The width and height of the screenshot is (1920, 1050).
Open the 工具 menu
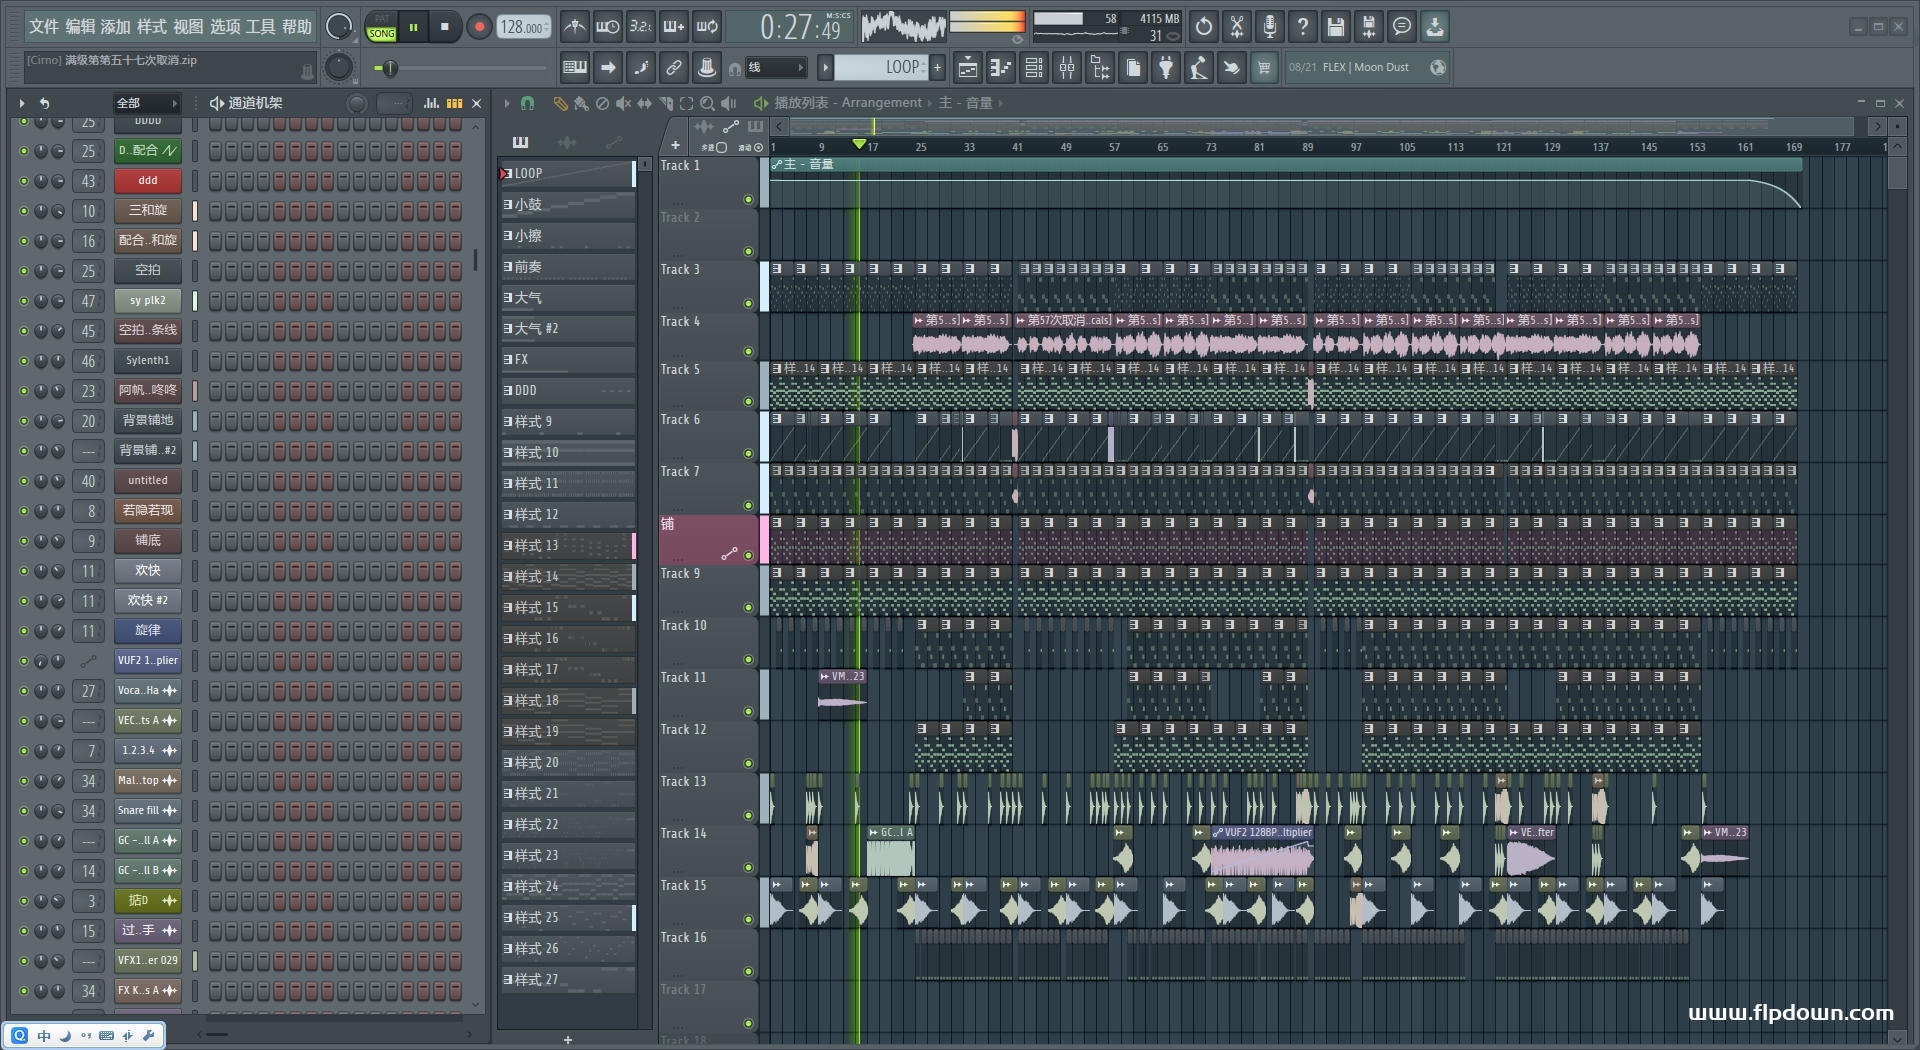[x=260, y=27]
